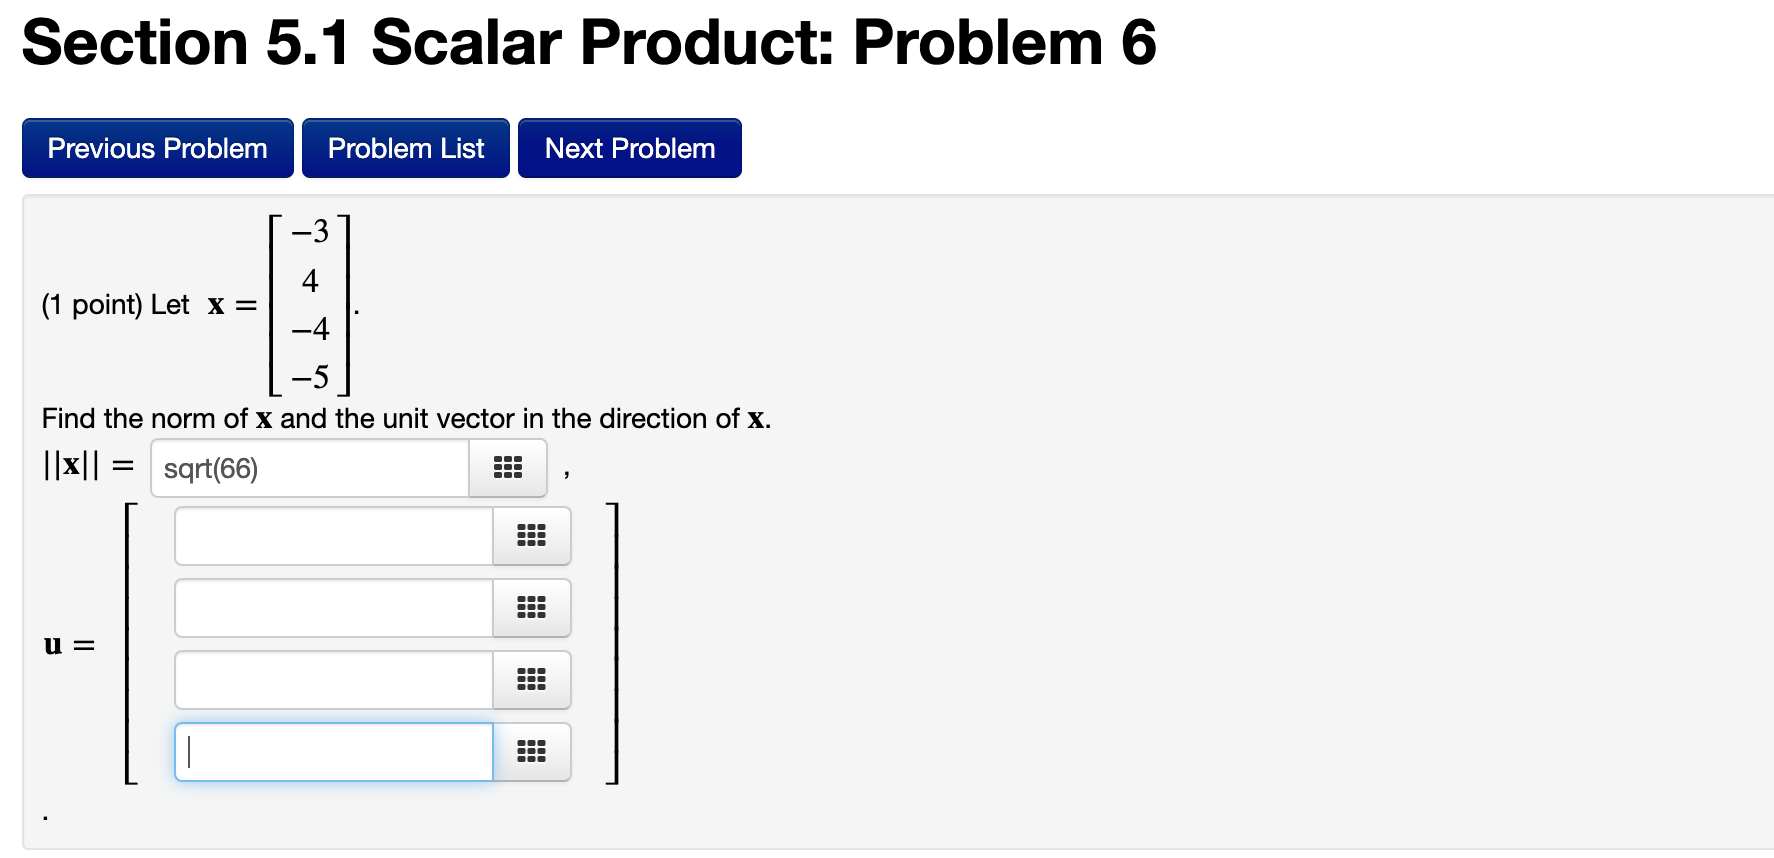This screenshot has height=858, width=1774.
Task: Go to the Previous Problem
Action: point(157,147)
